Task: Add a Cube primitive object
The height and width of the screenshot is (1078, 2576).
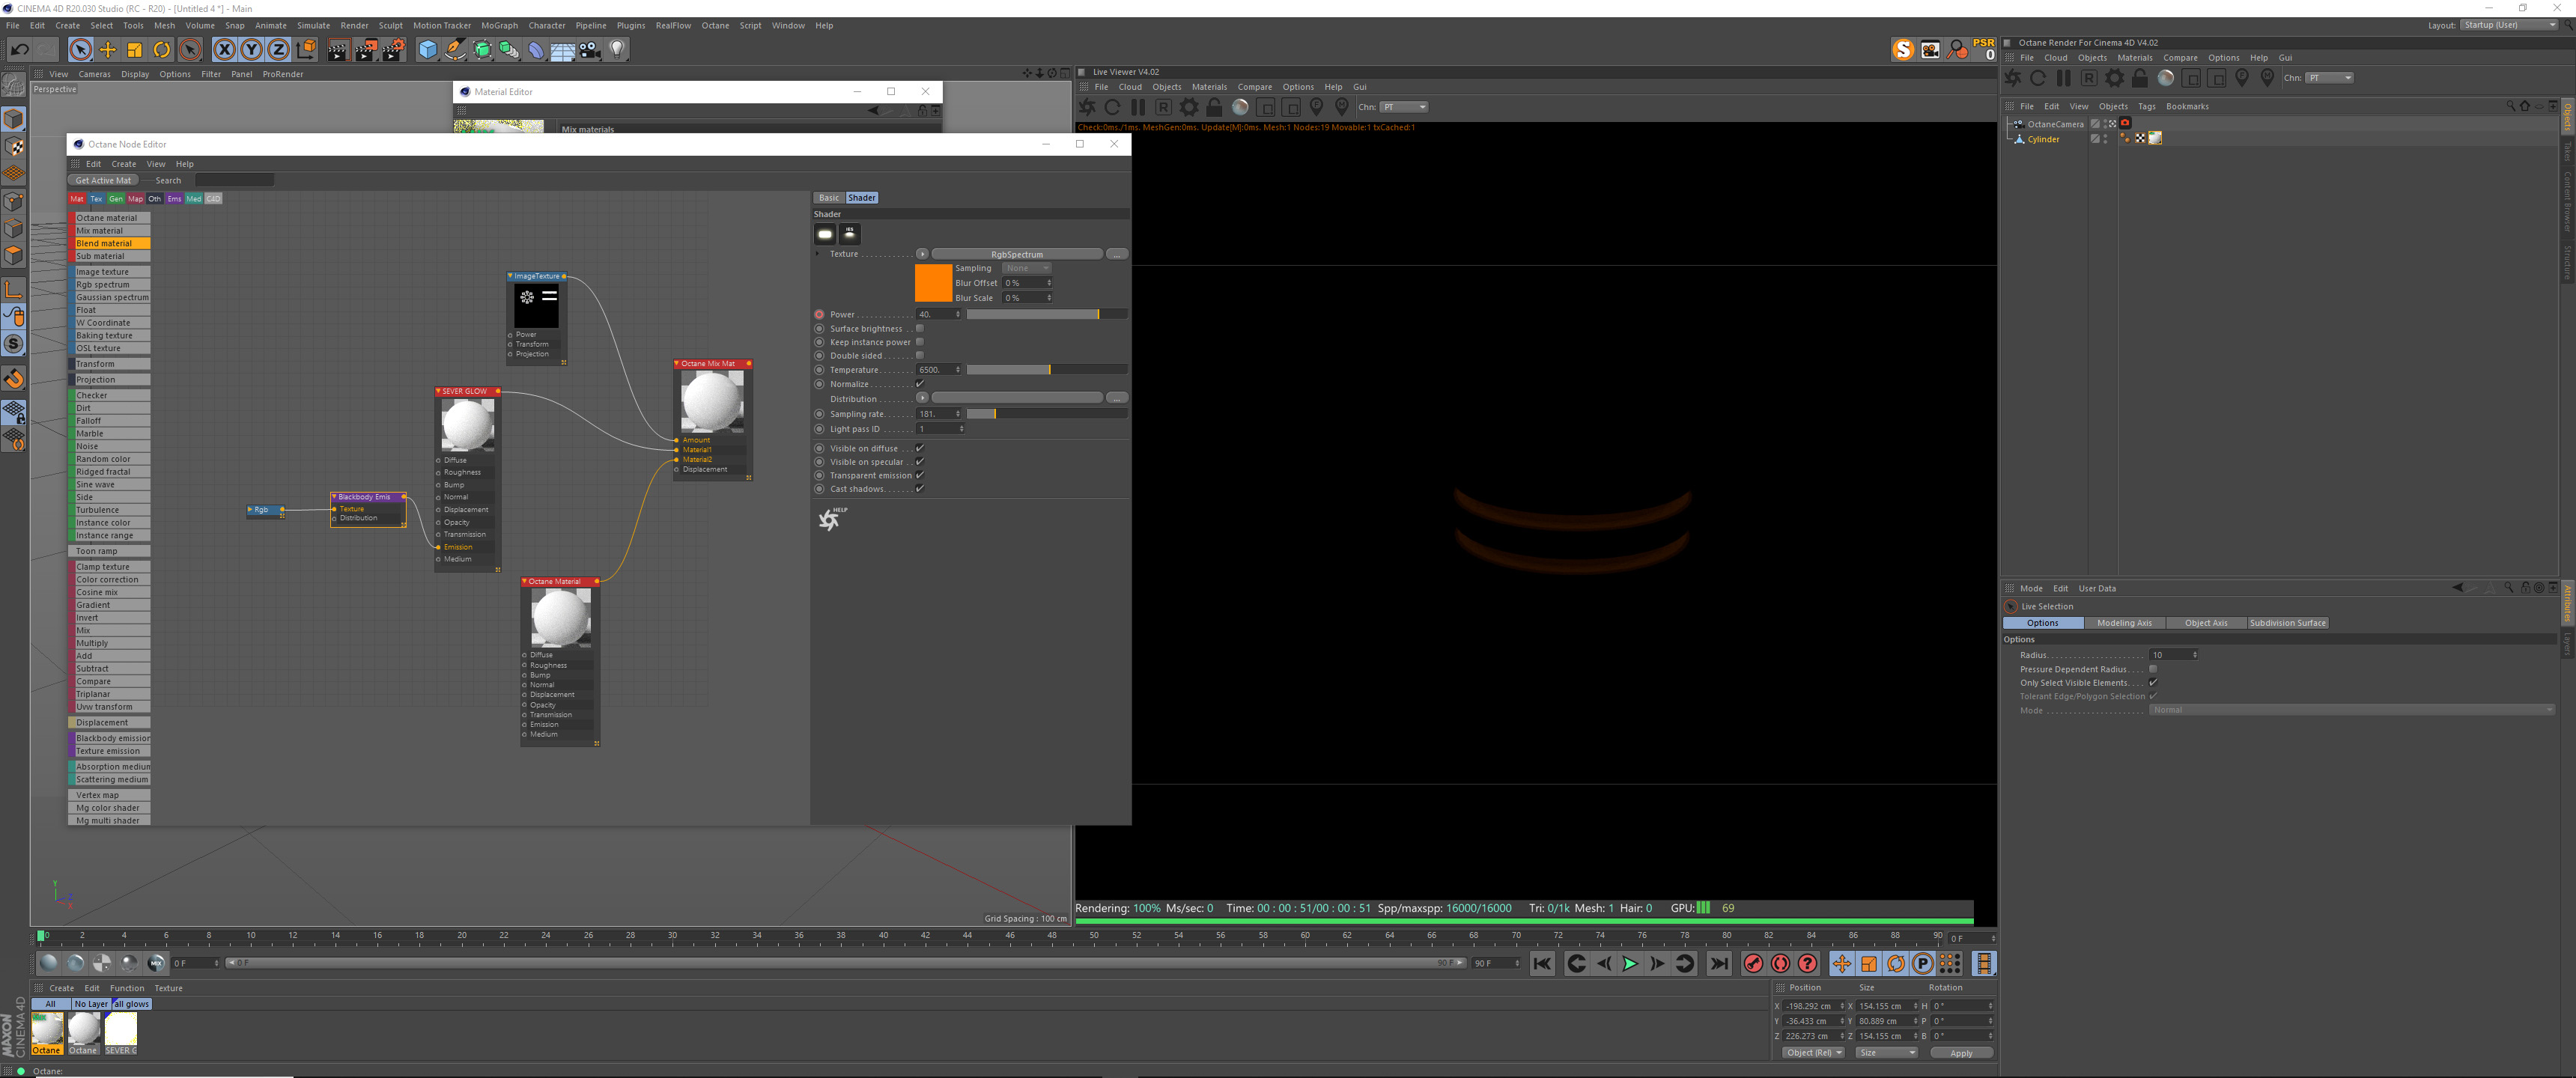Action: pyautogui.click(x=427, y=49)
